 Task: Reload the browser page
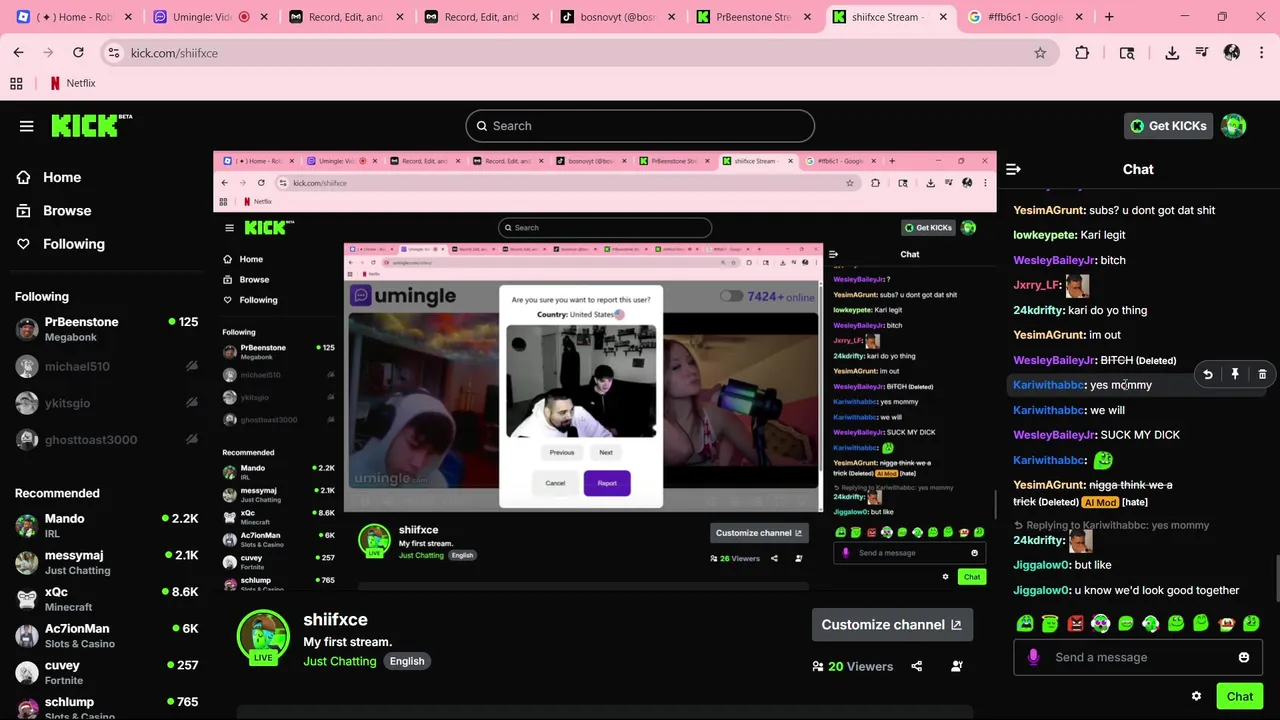pos(78,53)
